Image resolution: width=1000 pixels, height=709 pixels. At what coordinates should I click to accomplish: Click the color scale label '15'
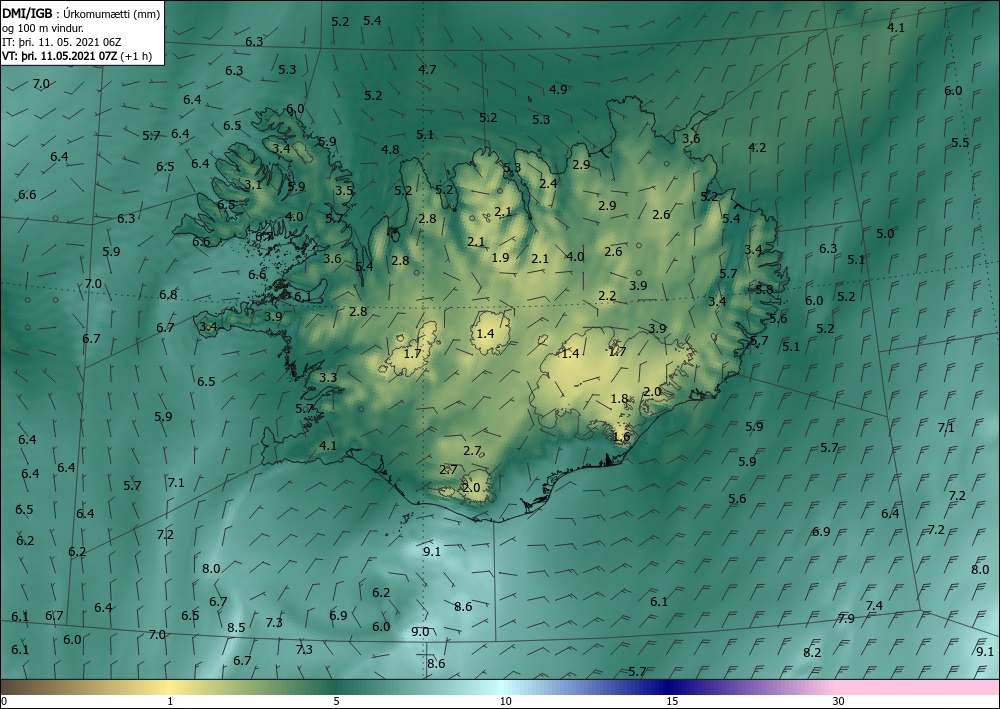(x=672, y=701)
